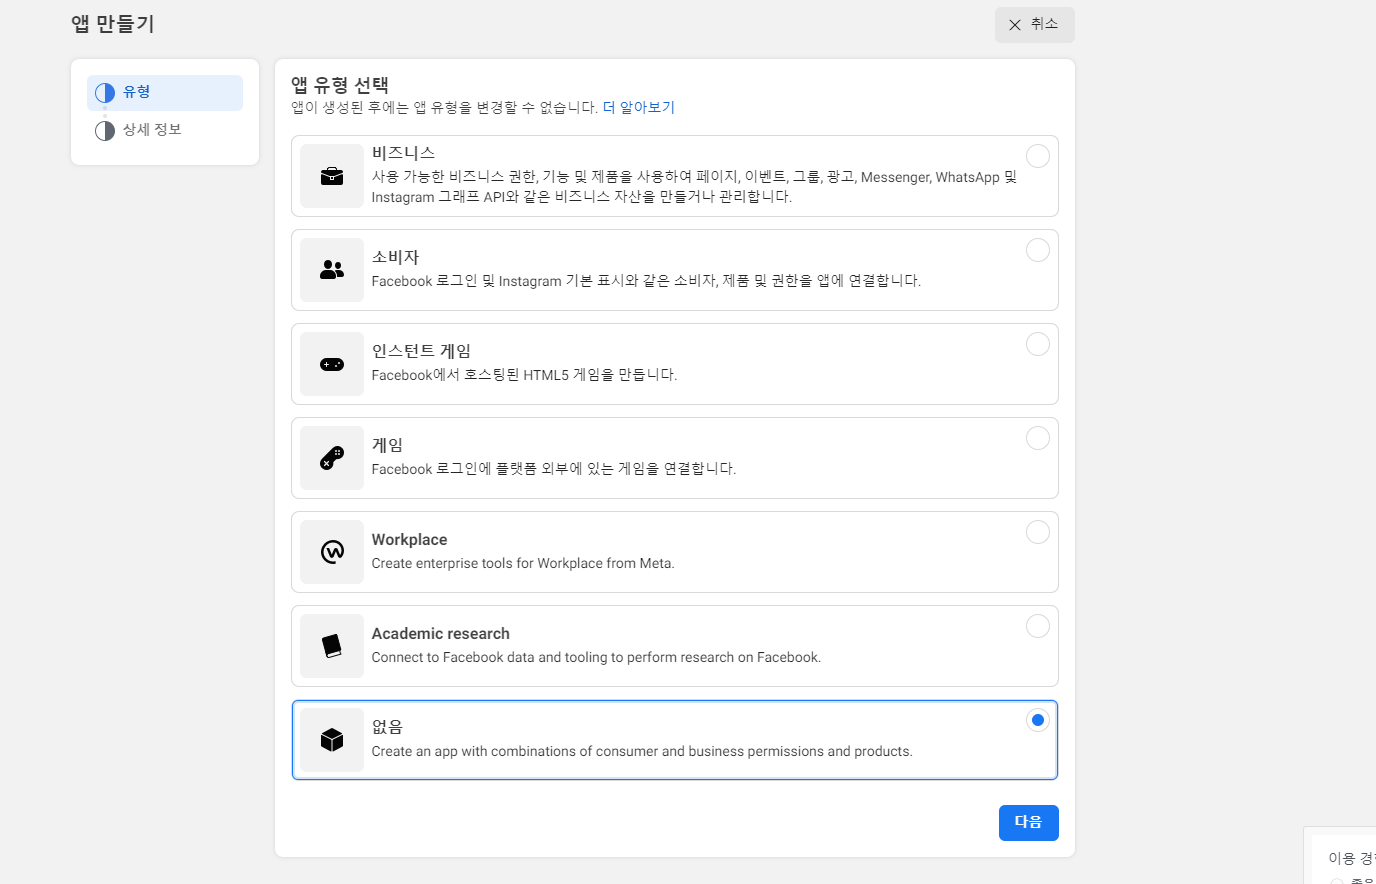Click the 비즈니스 title text
This screenshot has height=884, width=1376.
pyautogui.click(x=403, y=153)
